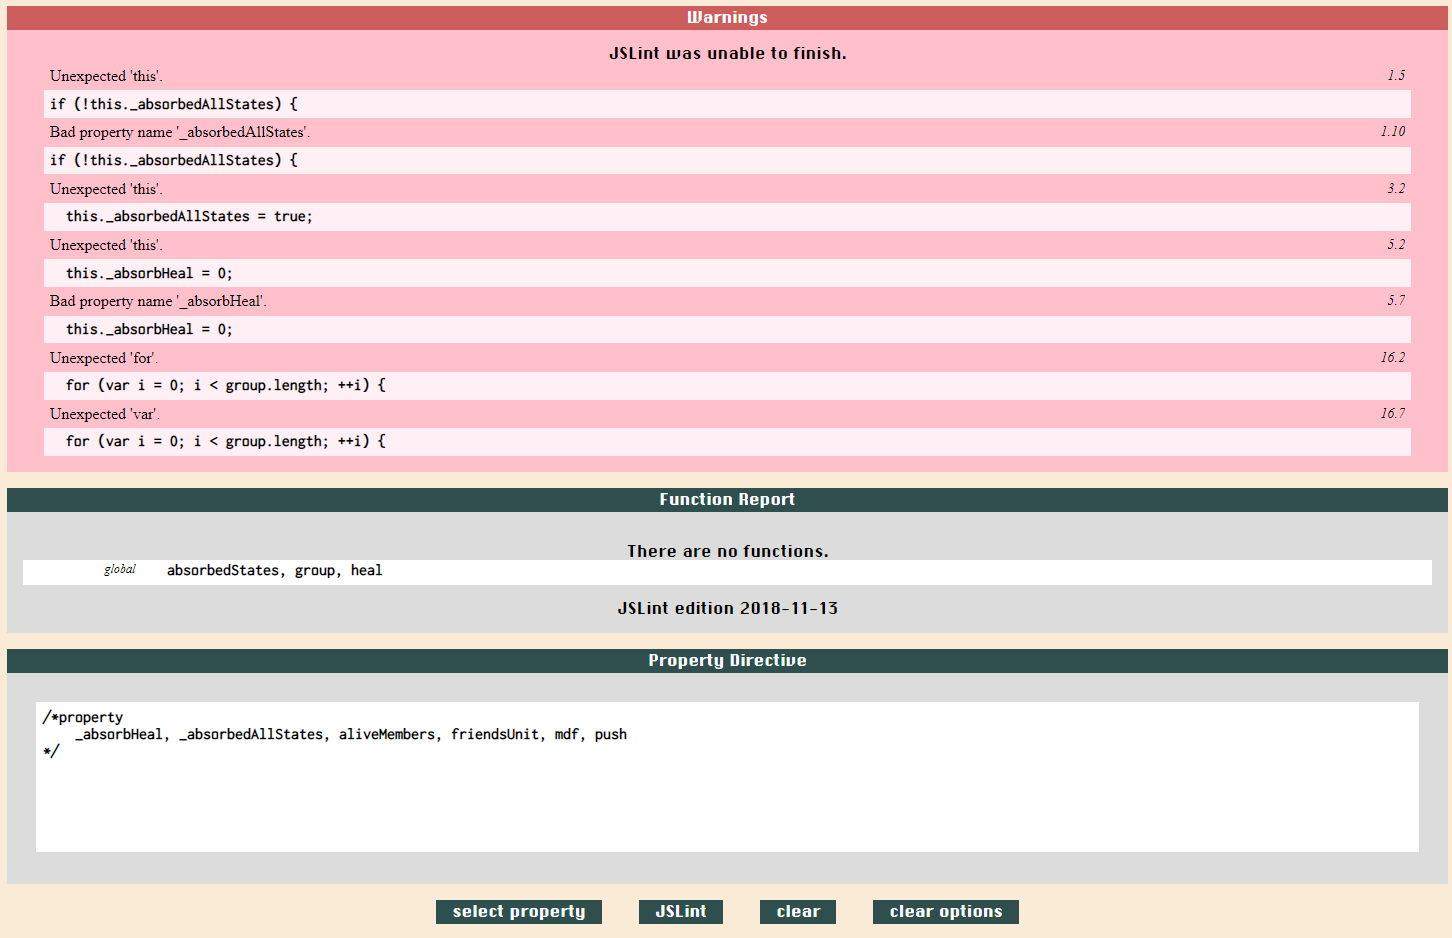Screen dimensions: 1452x938
Task: Click the Property Directive header
Action: (727, 660)
